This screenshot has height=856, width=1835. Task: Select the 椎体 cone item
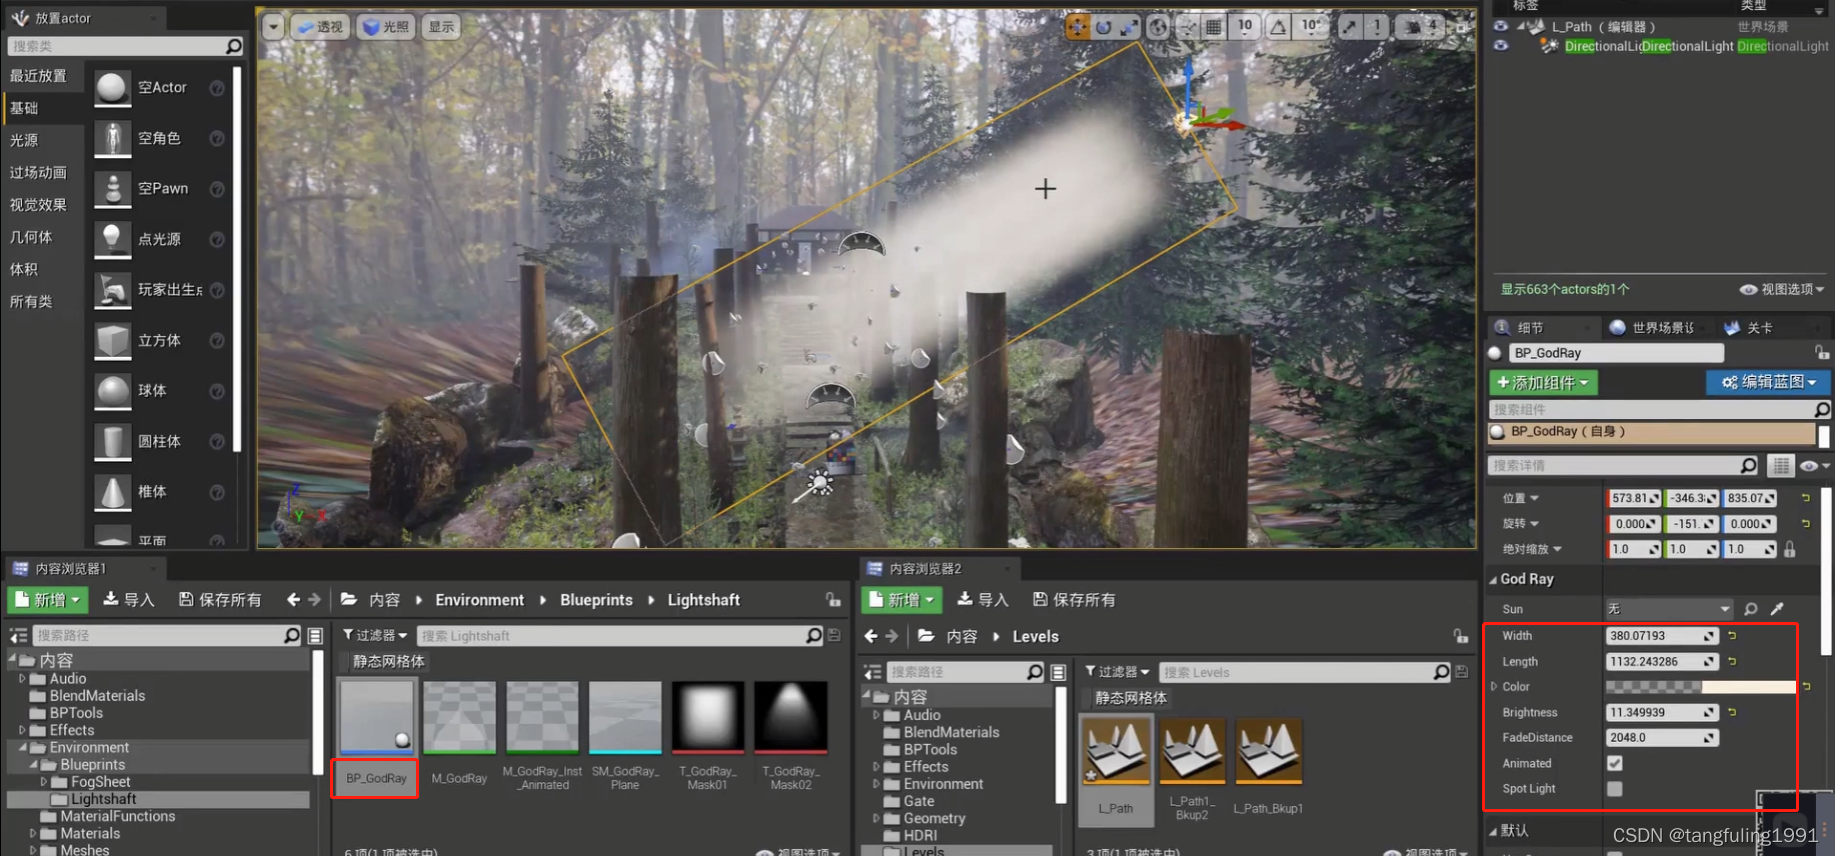(x=160, y=492)
